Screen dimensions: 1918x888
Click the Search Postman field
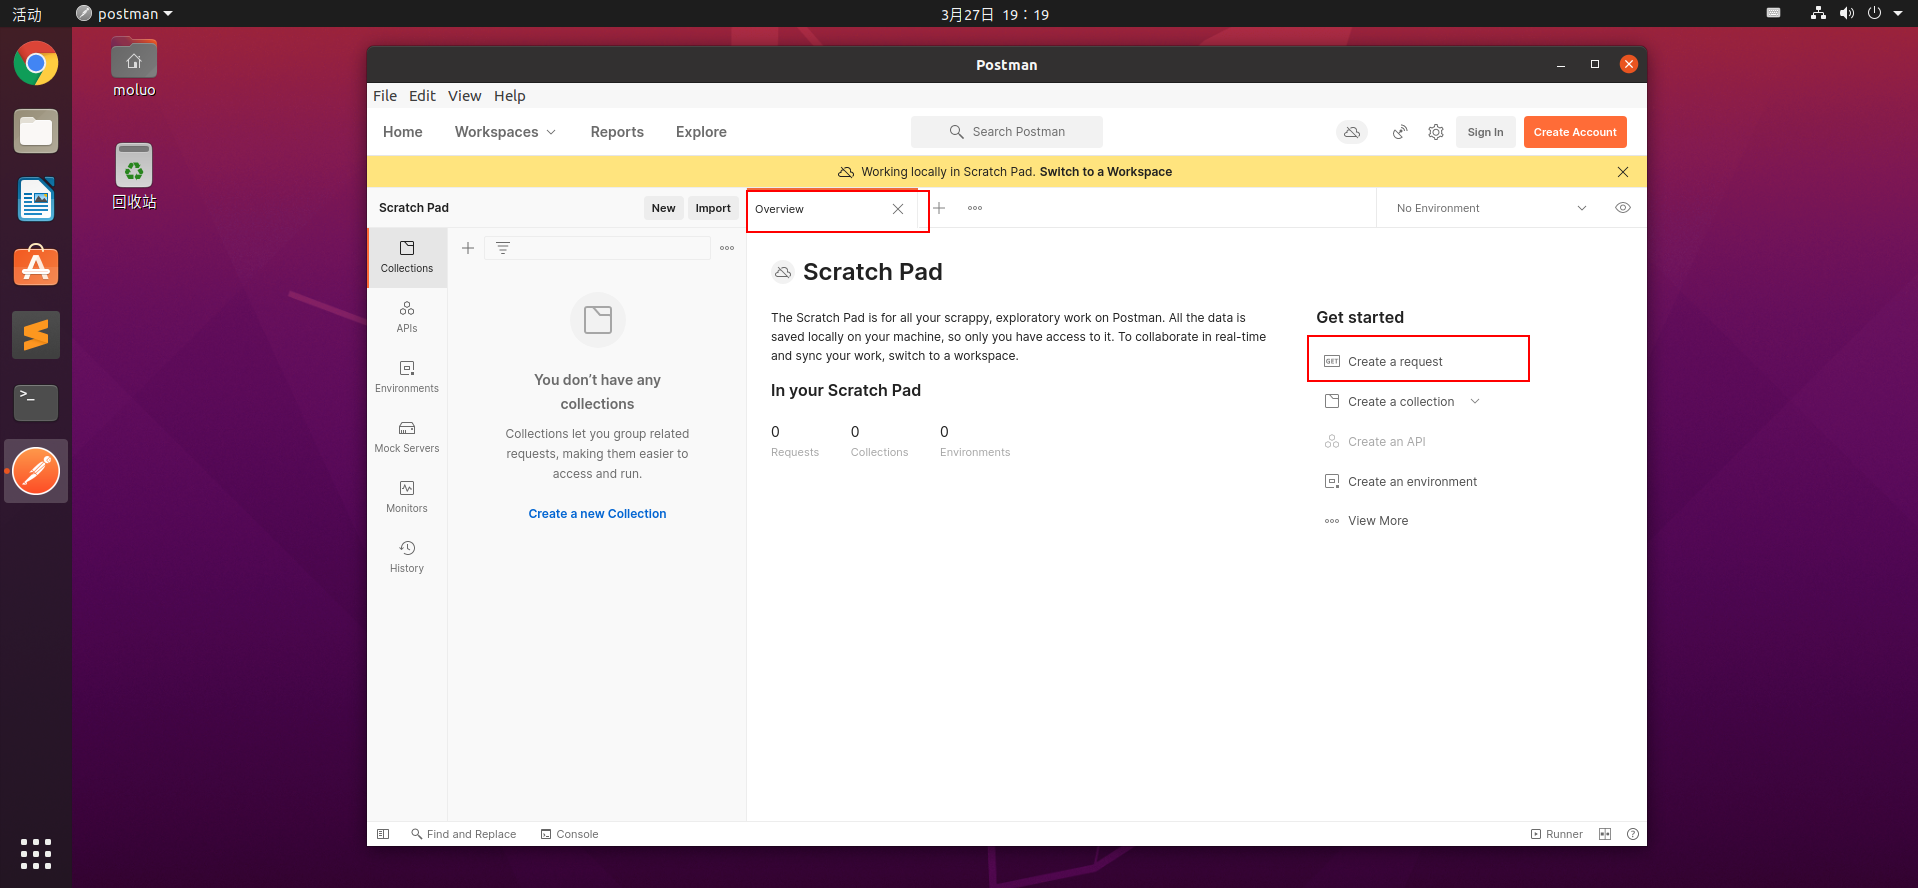pyautogui.click(x=1007, y=132)
